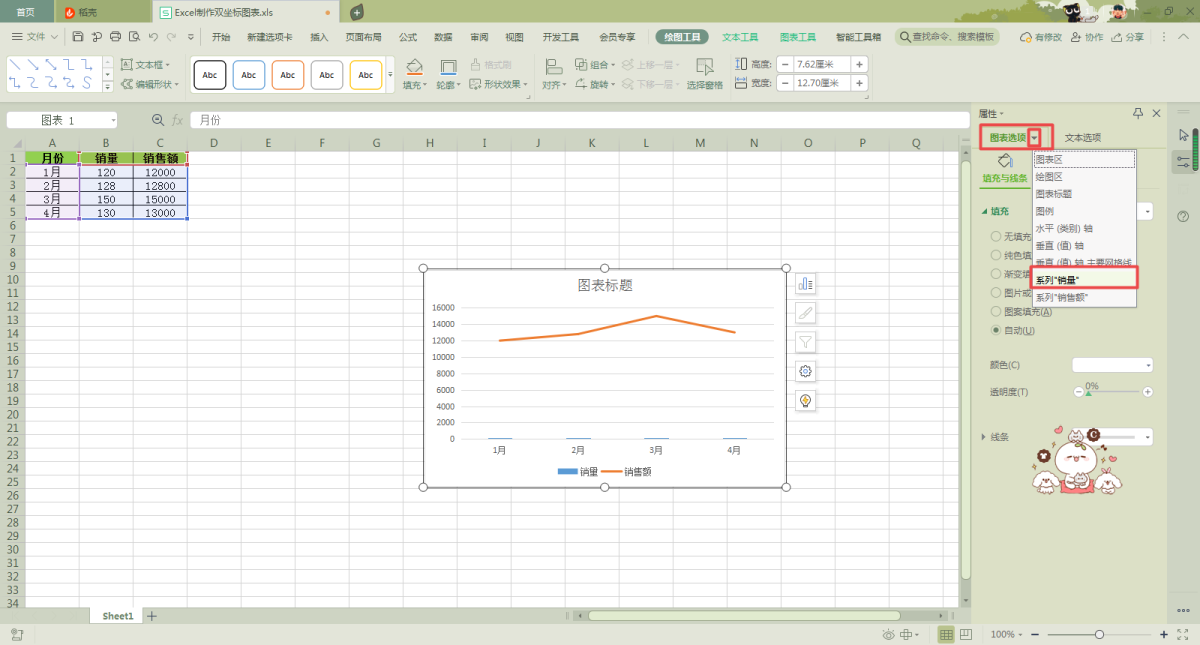This screenshot has height=645, width=1200.
Task: Click the Save icon in quick access toolbar
Action: [78, 37]
